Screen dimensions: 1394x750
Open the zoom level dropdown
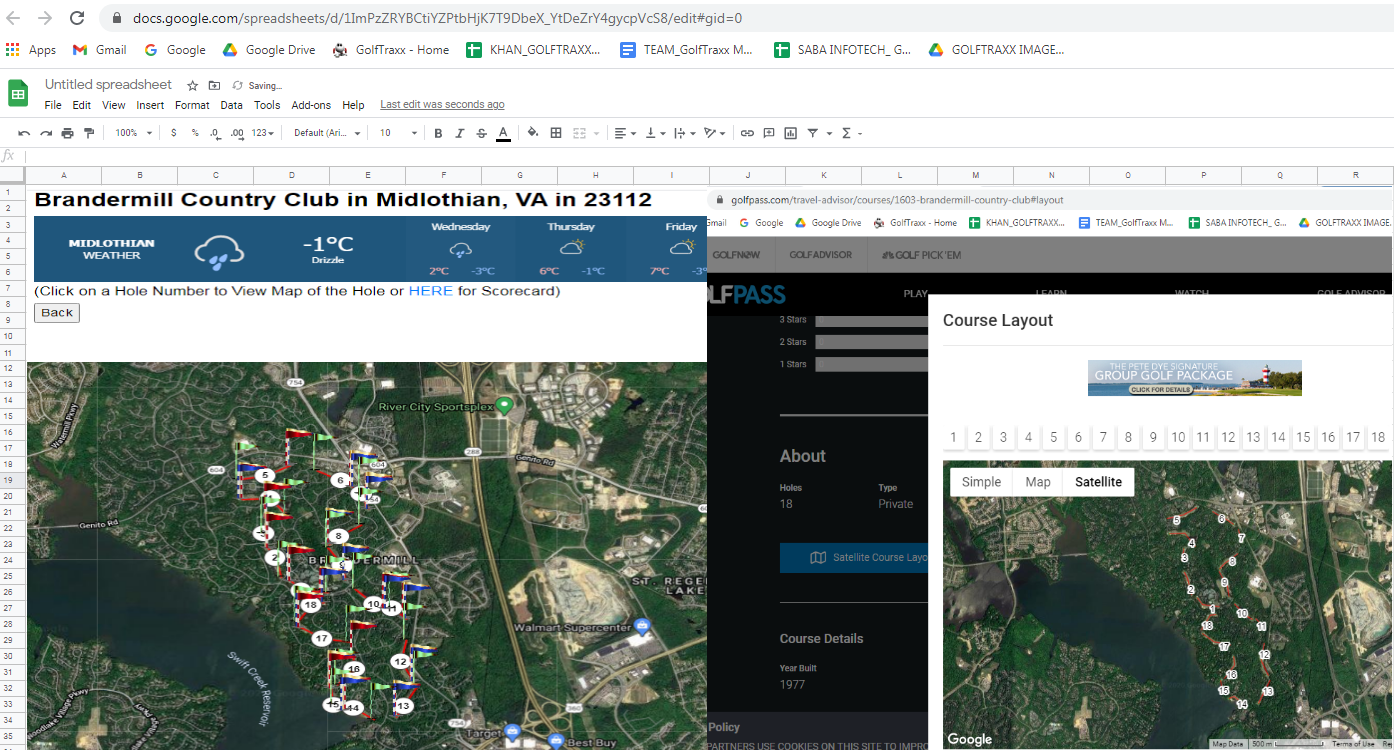133,133
